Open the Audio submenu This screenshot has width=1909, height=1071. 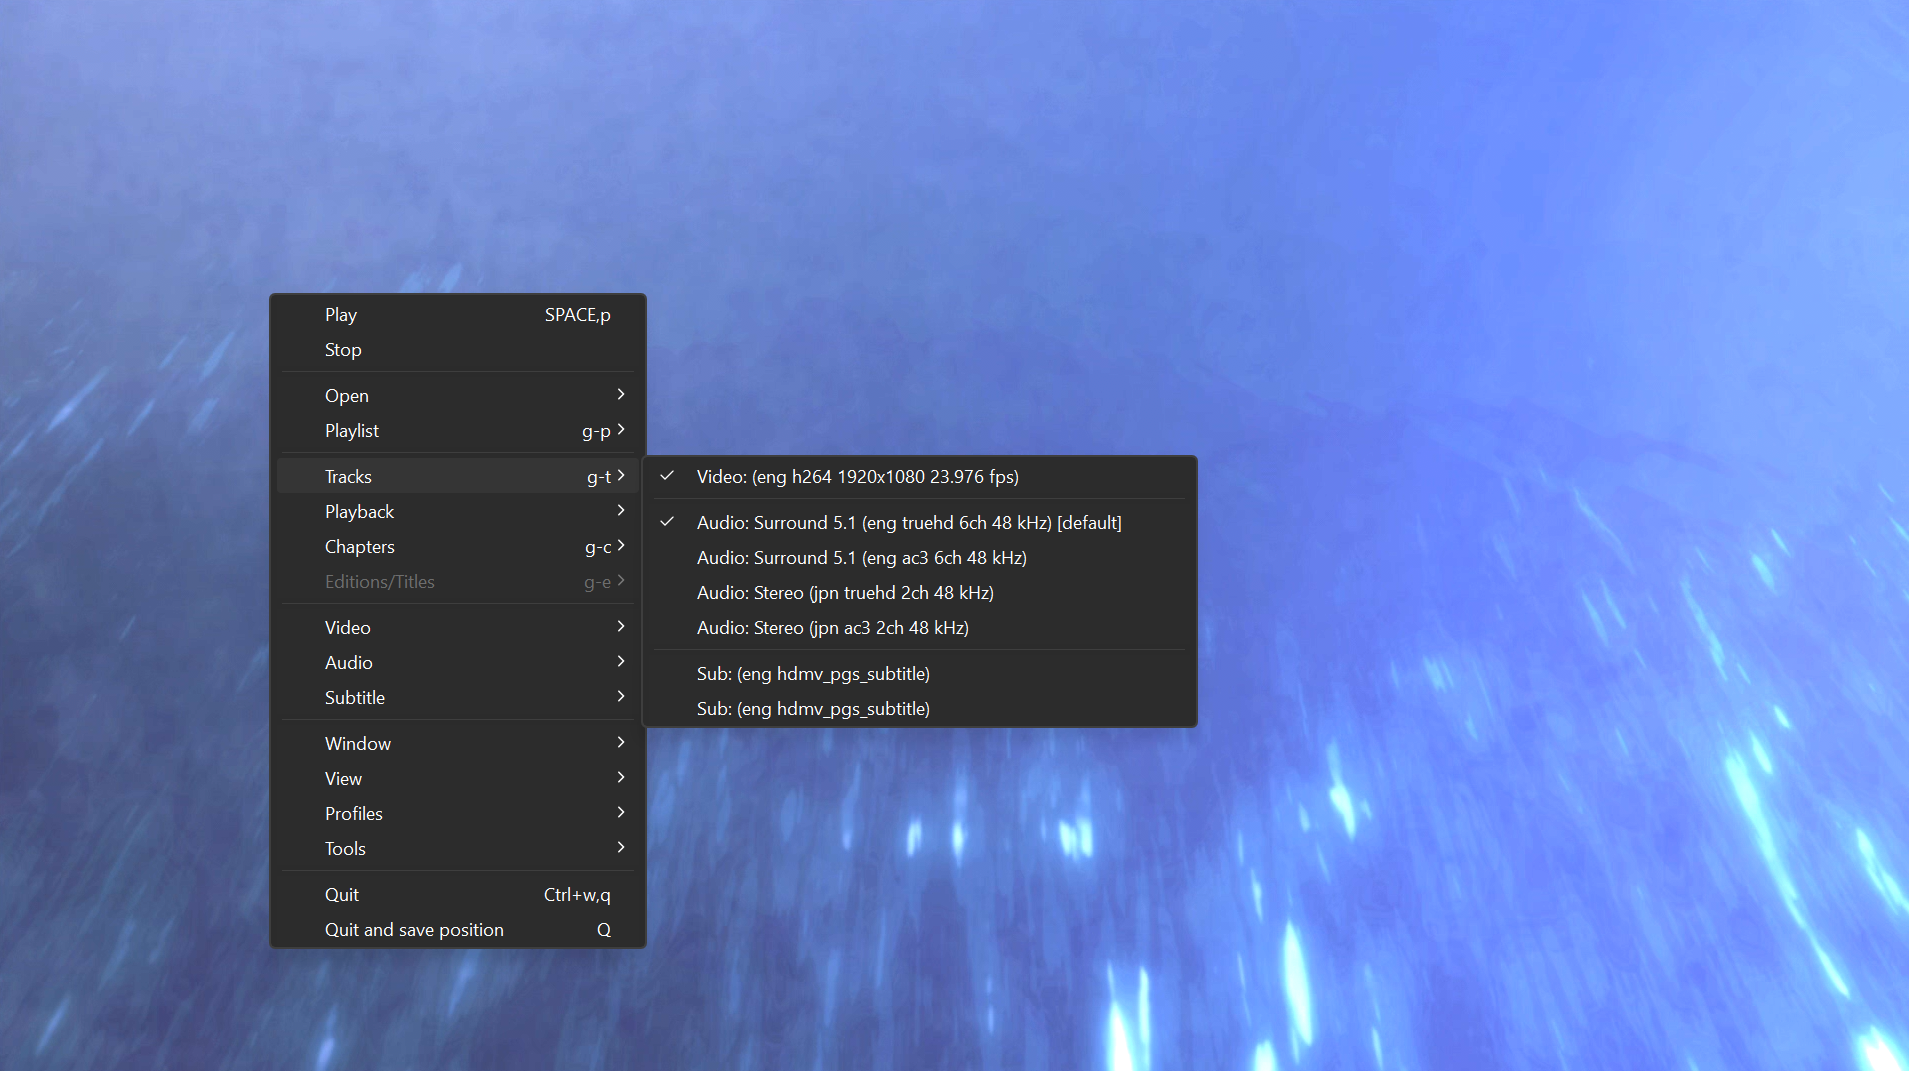[458, 663]
